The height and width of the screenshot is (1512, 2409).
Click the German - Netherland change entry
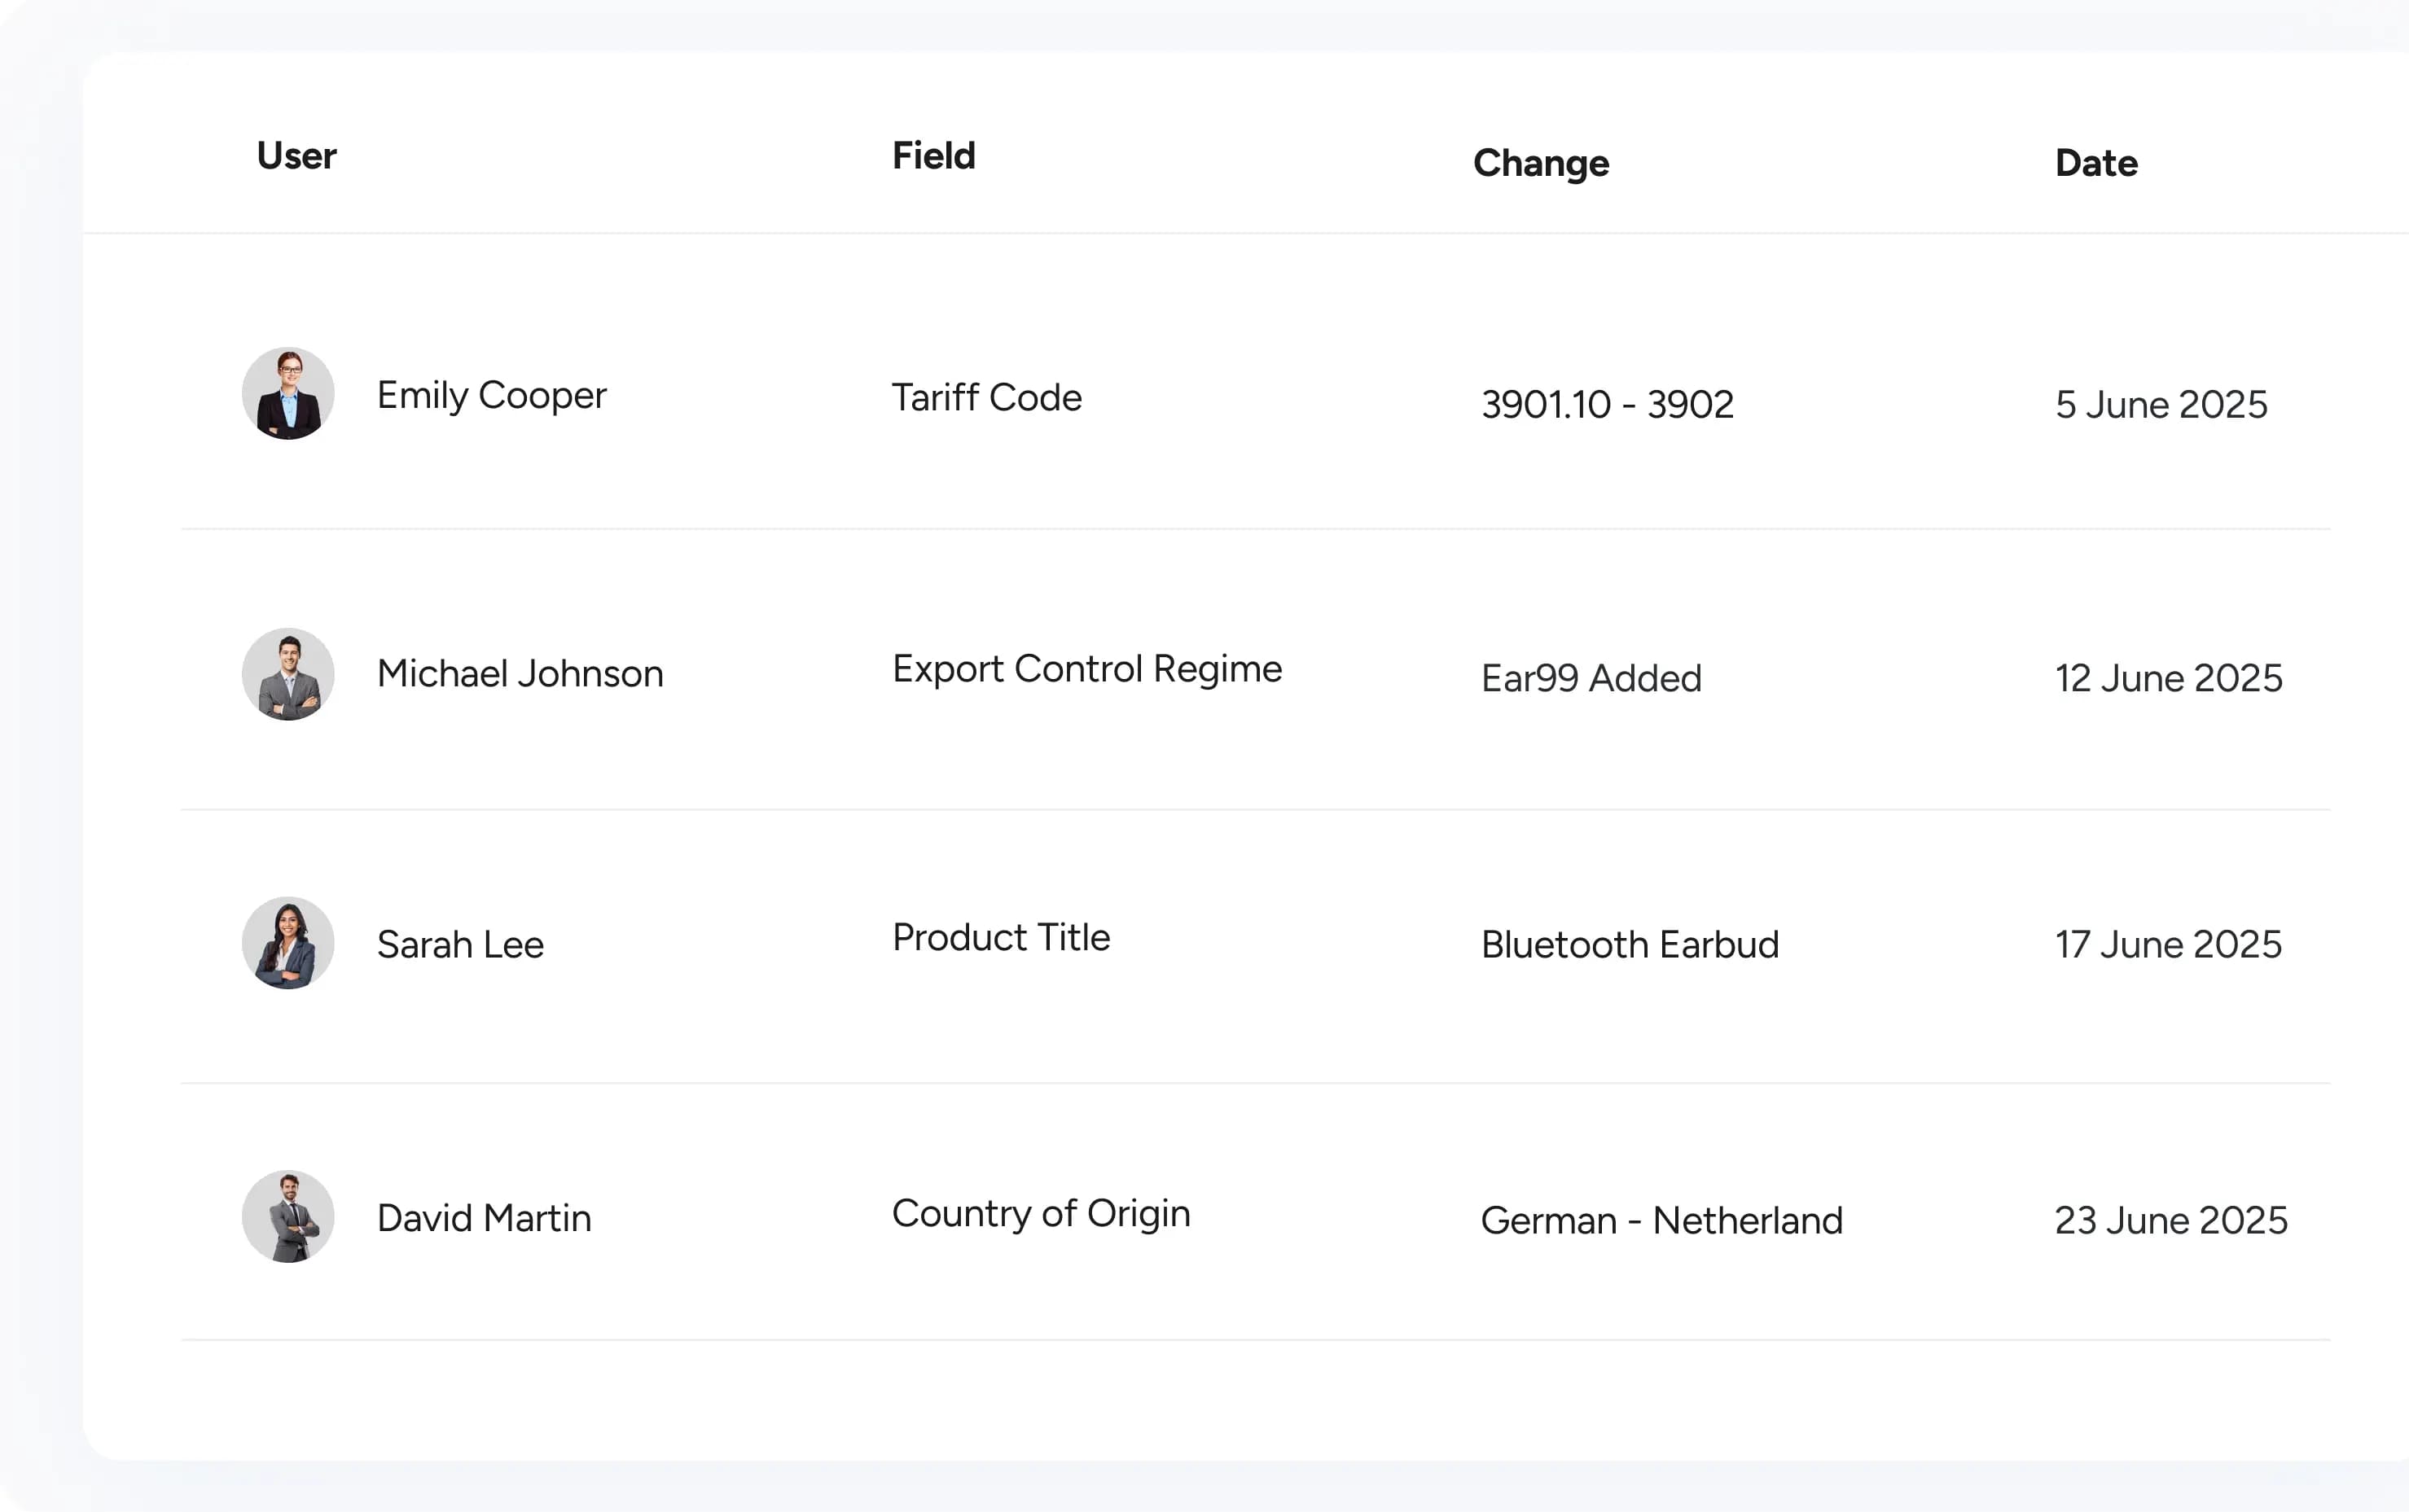(1662, 1220)
